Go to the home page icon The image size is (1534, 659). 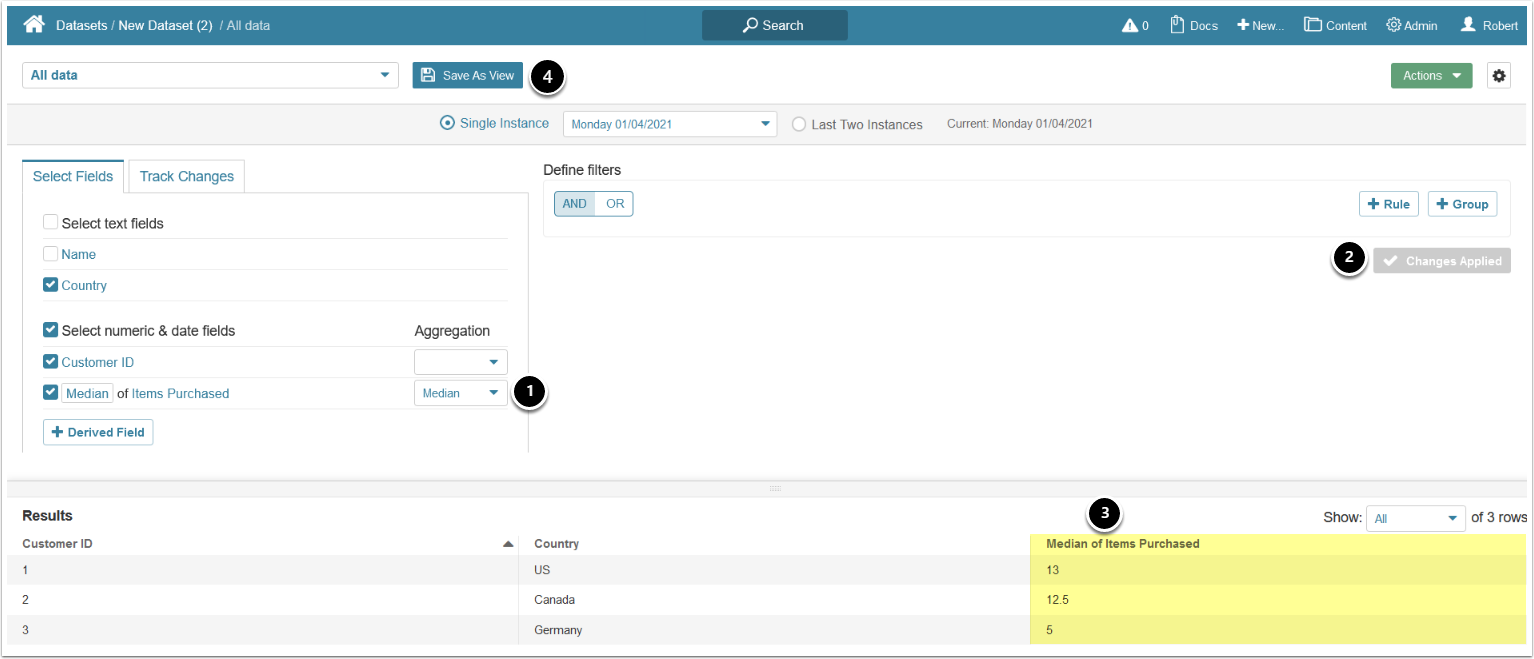pos(34,24)
